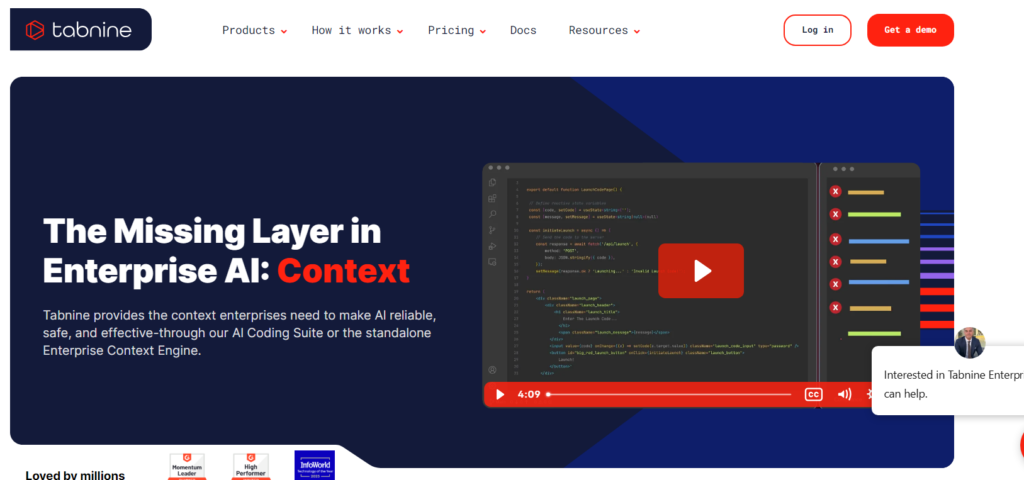Open the chat agent's avatar photo
Image resolution: width=1024 pixels, height=480 pixels.
(969, 343)
